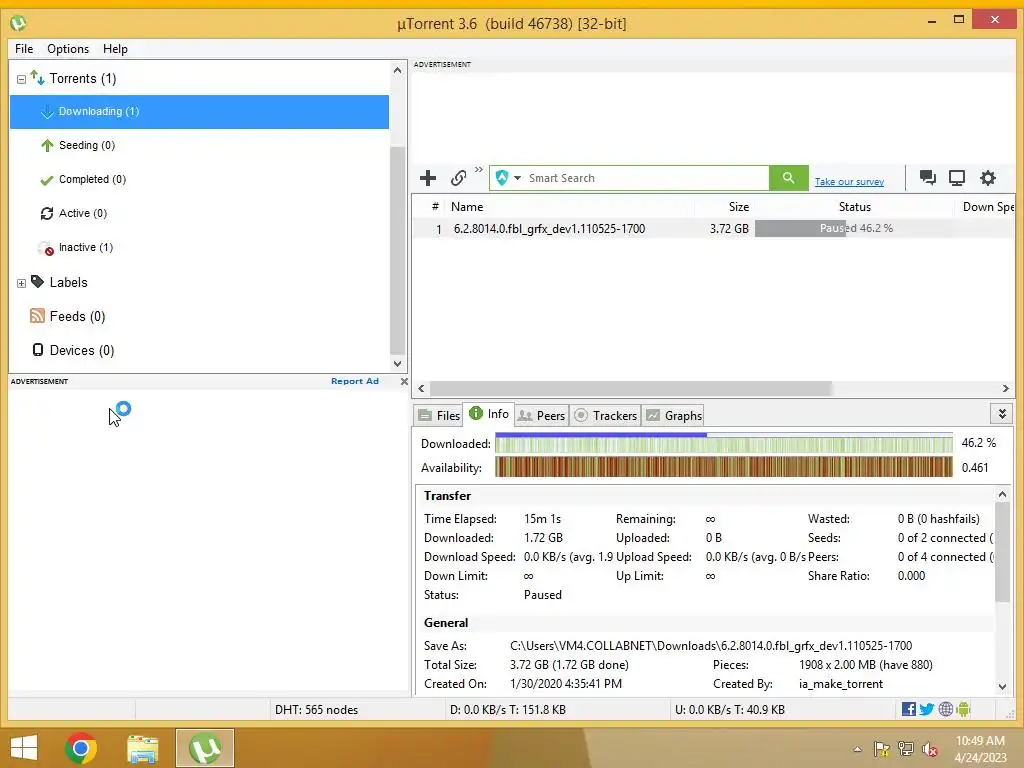The height and width of the screenshot is (768, 1024).
Task: Select Feeds (0) in sidebar
Action: tap(199, 316)
